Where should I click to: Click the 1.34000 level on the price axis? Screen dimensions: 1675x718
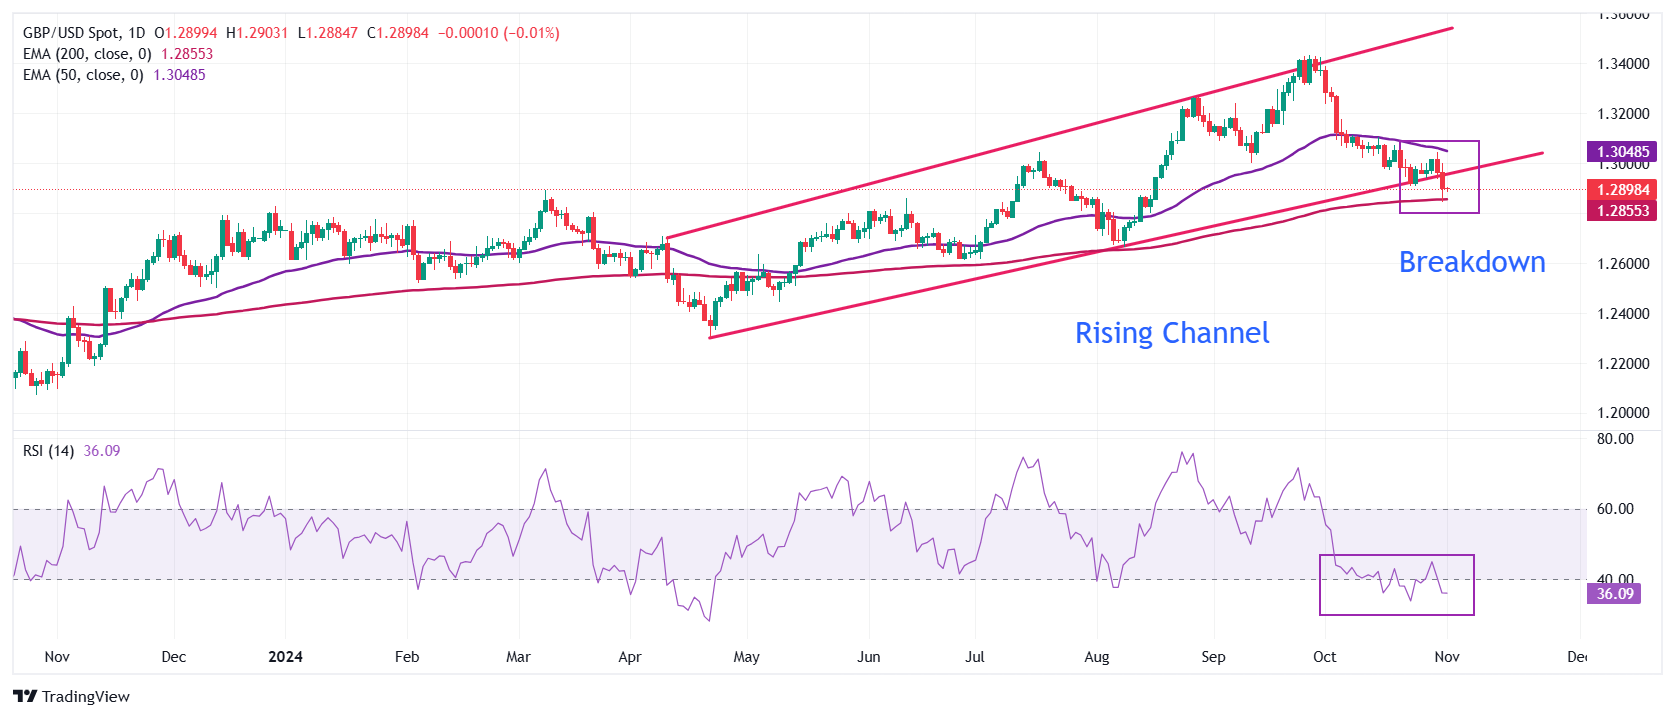coord(1623,64)
